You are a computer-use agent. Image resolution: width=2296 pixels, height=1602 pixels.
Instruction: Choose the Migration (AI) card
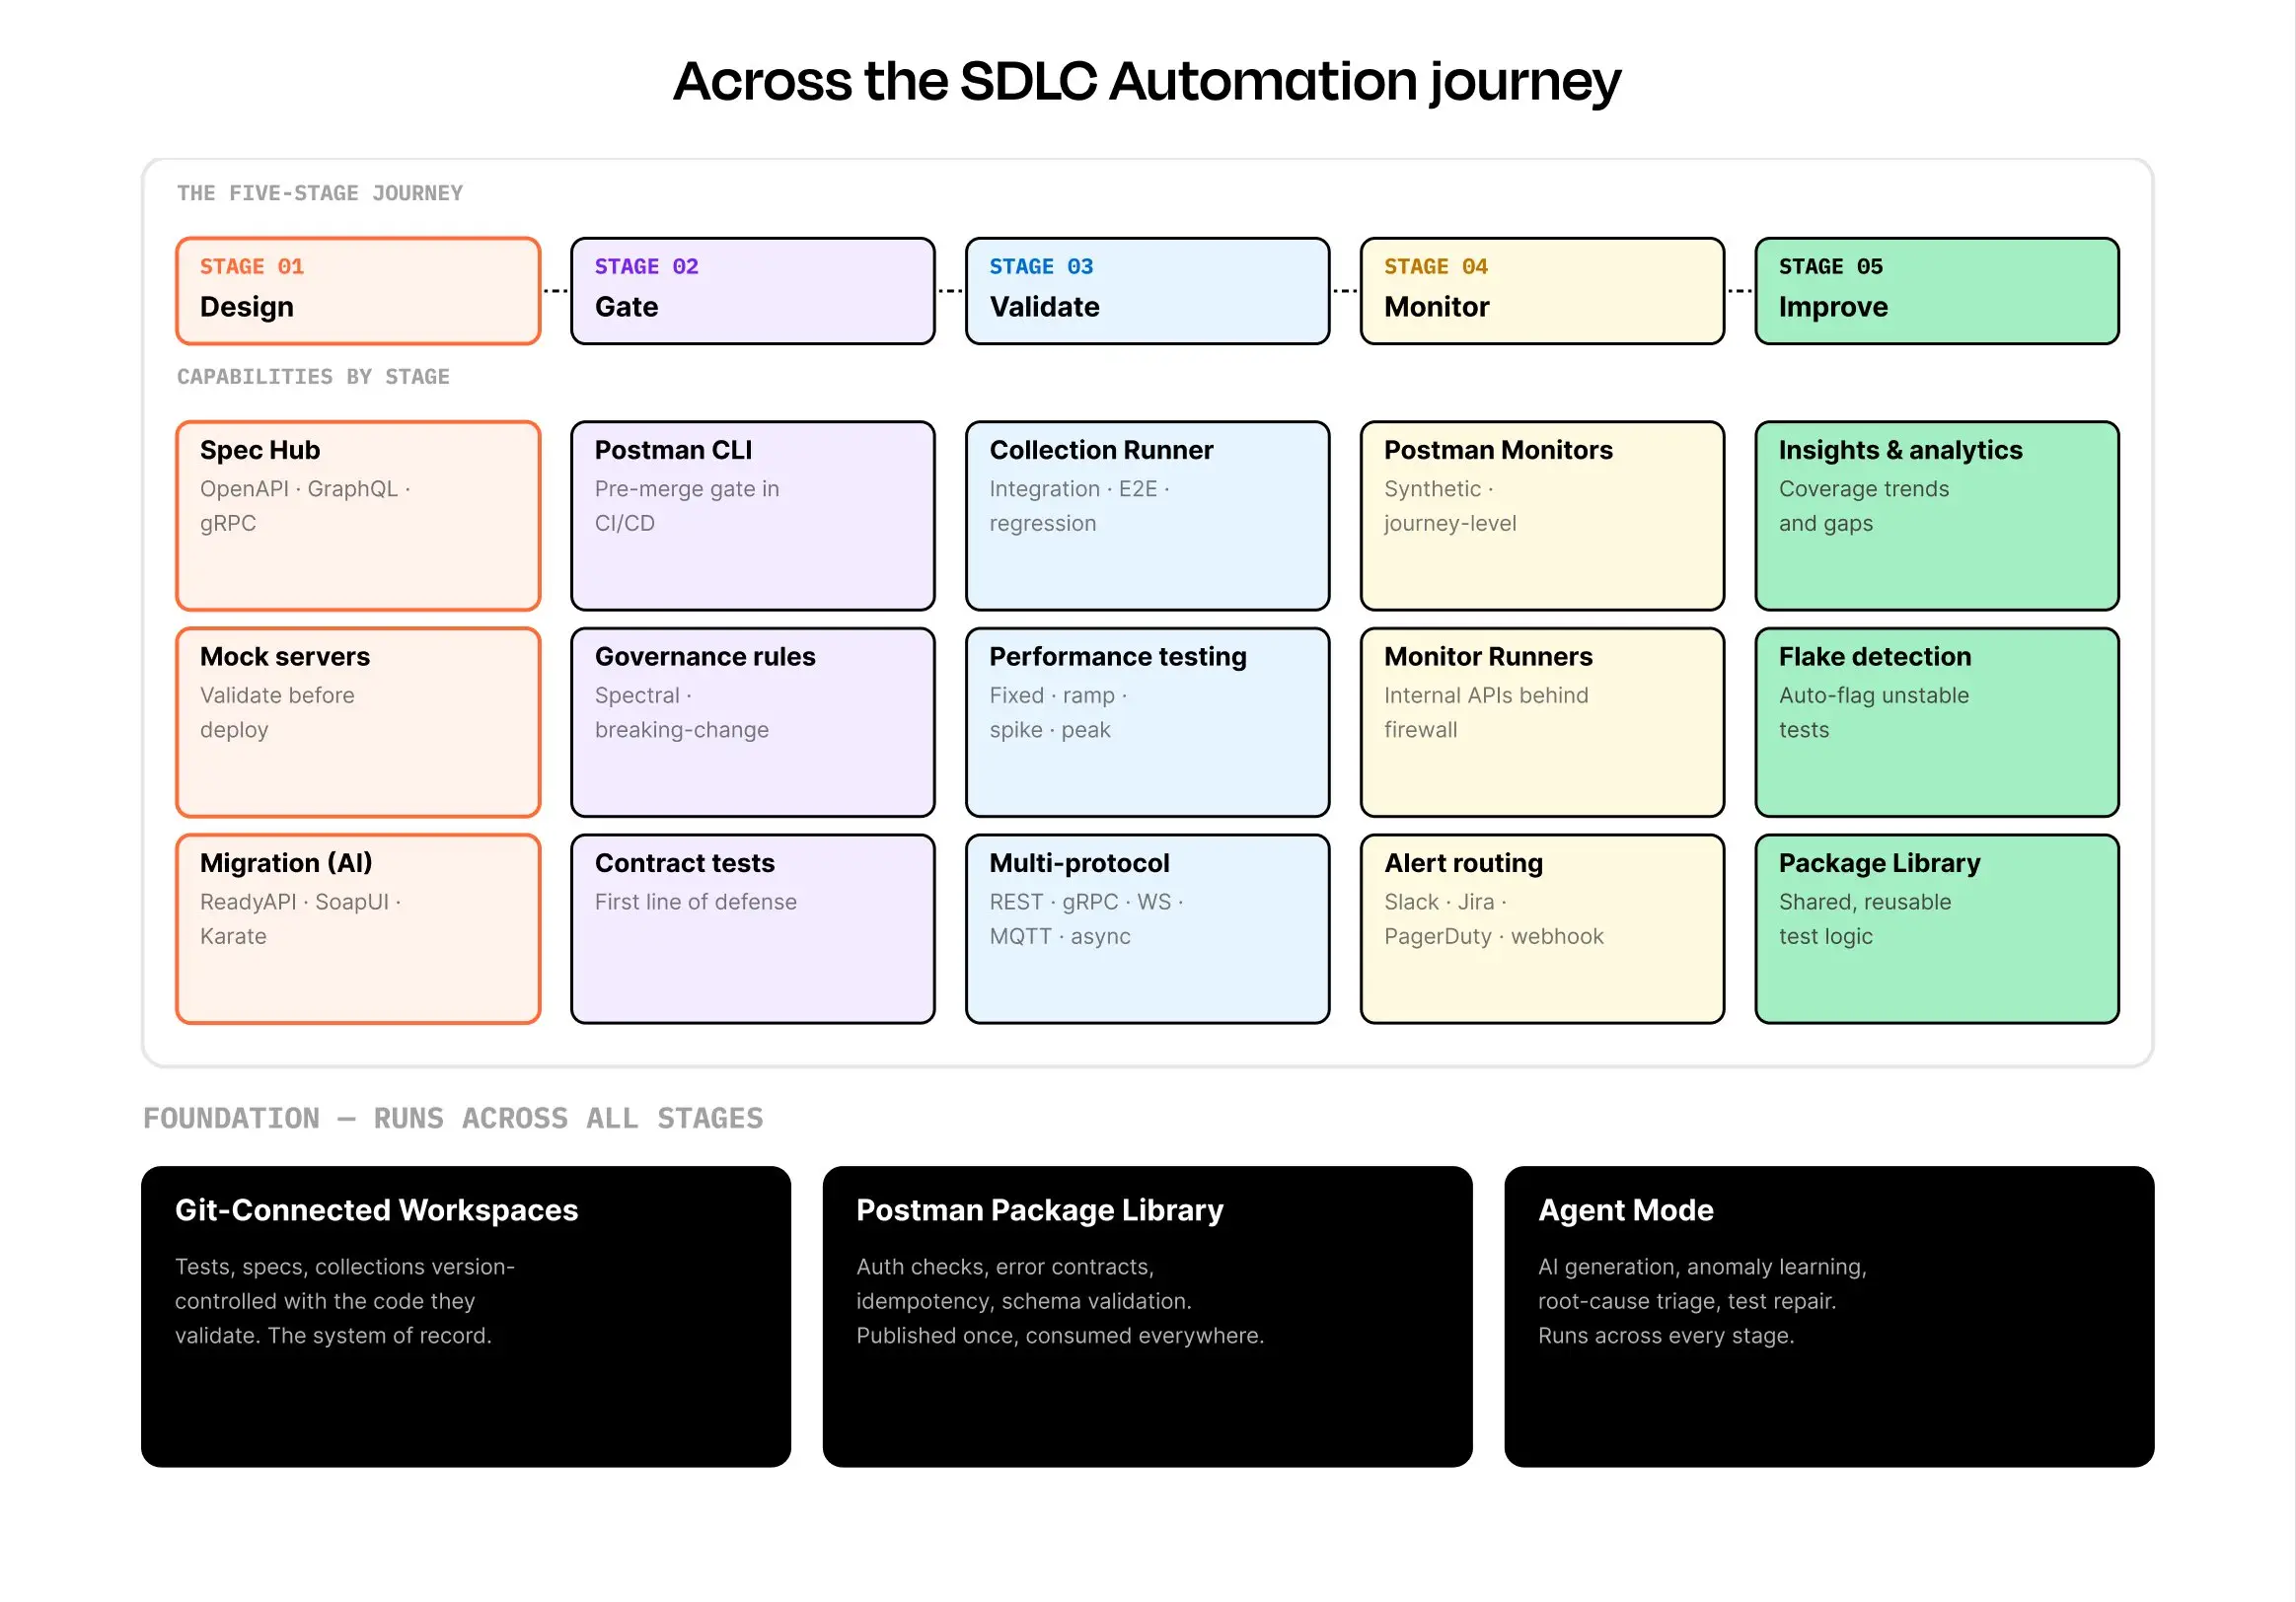(x=358, y=929)
